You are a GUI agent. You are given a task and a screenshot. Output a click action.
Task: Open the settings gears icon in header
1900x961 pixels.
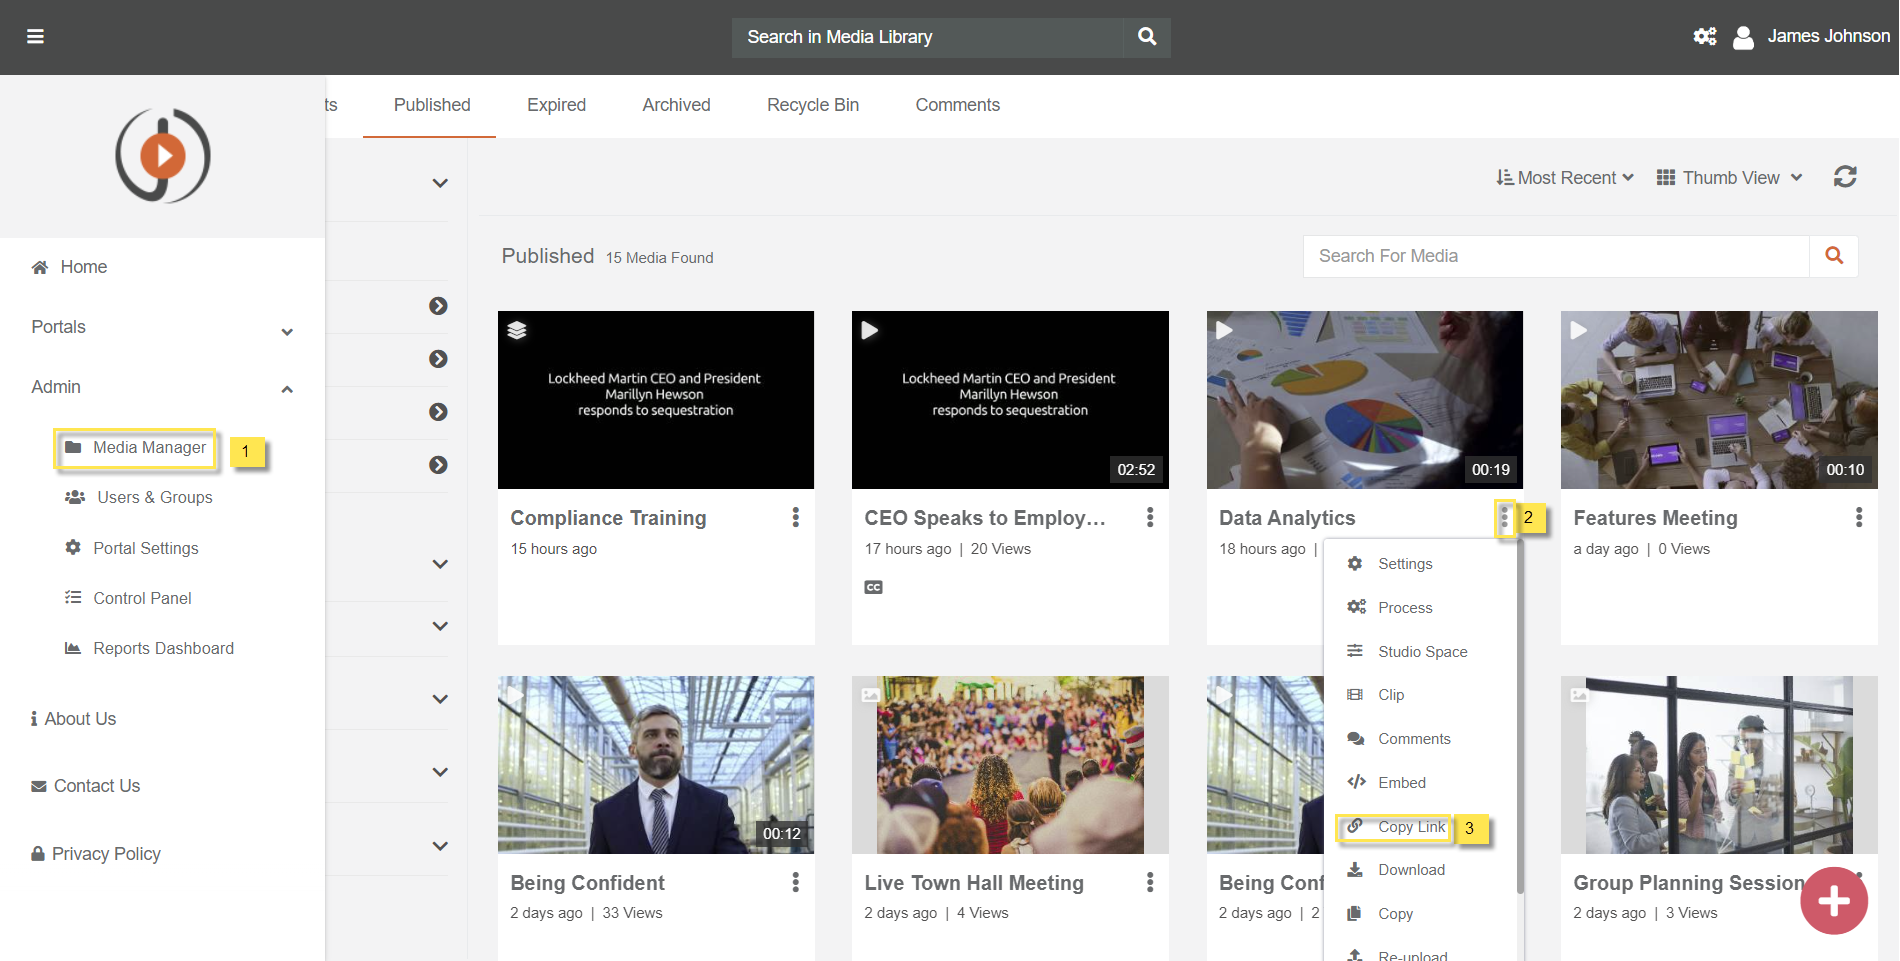click(x=1704, y=37)
